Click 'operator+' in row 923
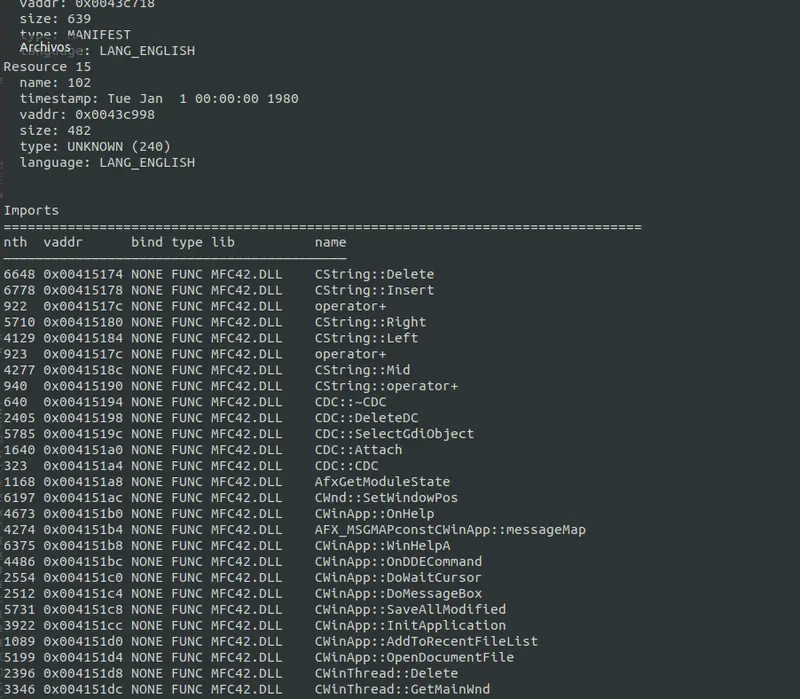Viewport: 800px width, 699px height. [351, 354]
